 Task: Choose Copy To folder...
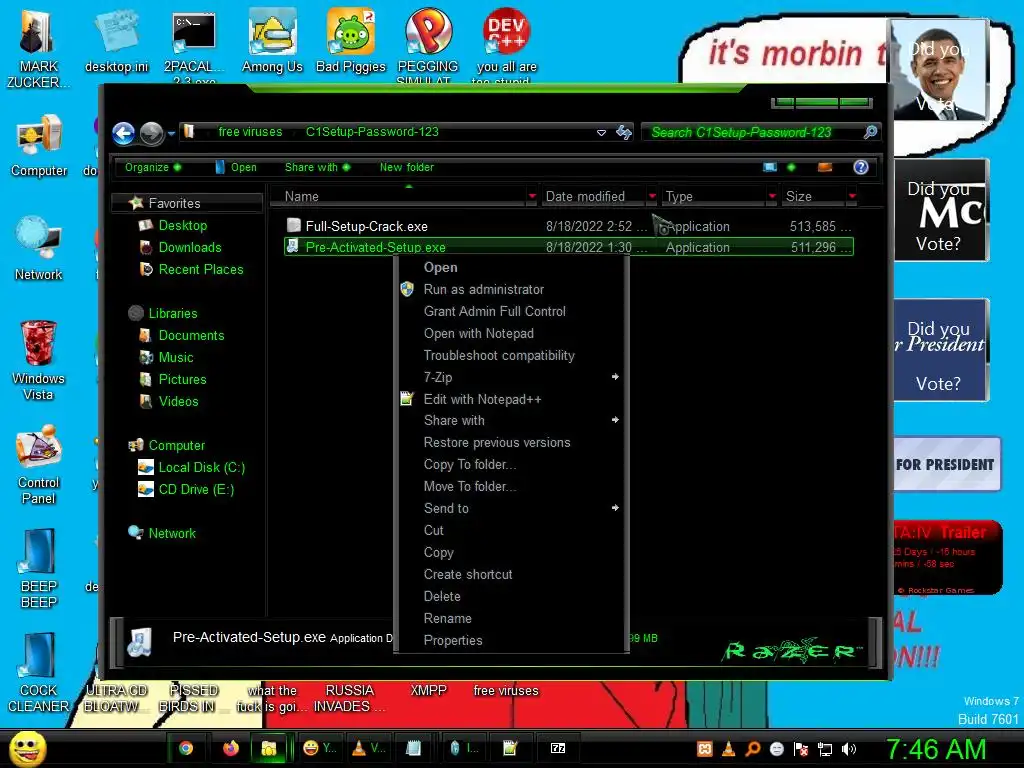tap(470, 464)
